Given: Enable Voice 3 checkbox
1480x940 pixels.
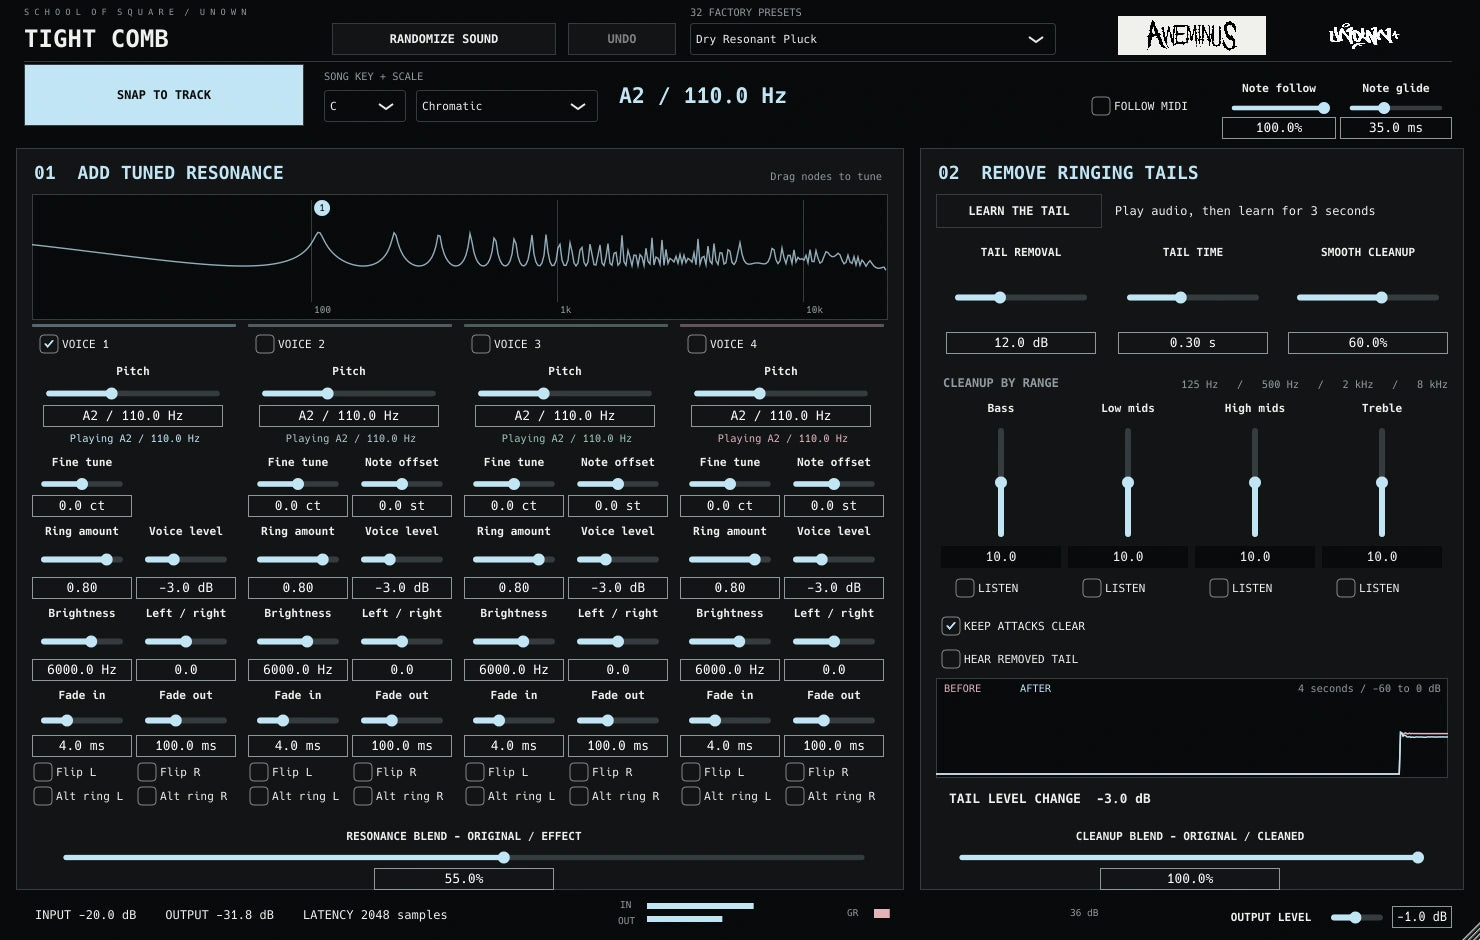Looking at the screenshot, I should pos(481,344).
